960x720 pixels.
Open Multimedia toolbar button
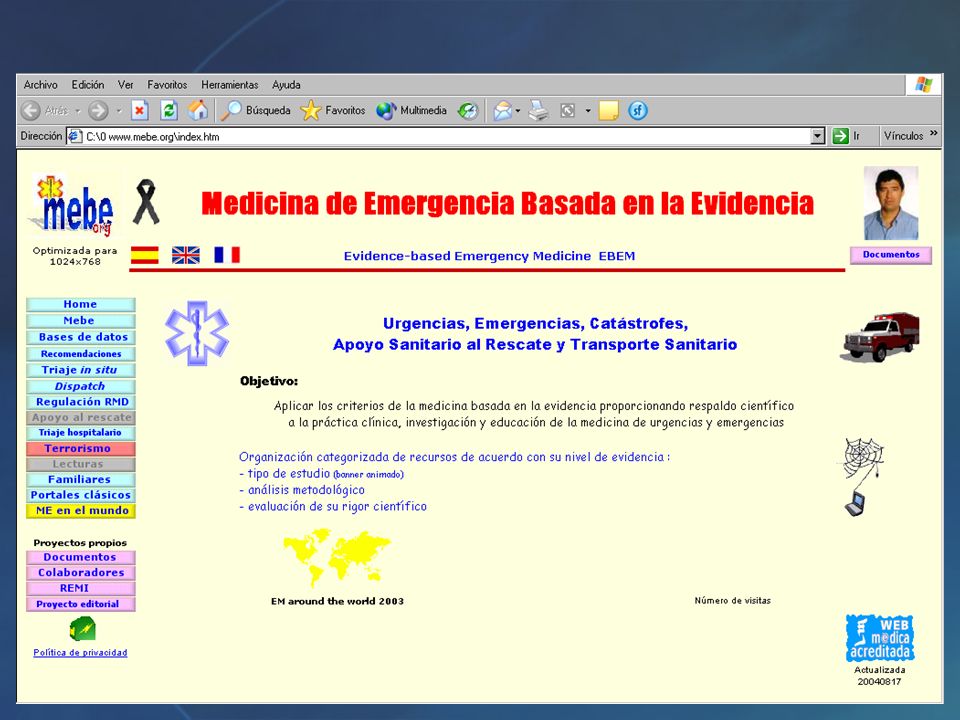pyautogui.click(x=411, y=111)
